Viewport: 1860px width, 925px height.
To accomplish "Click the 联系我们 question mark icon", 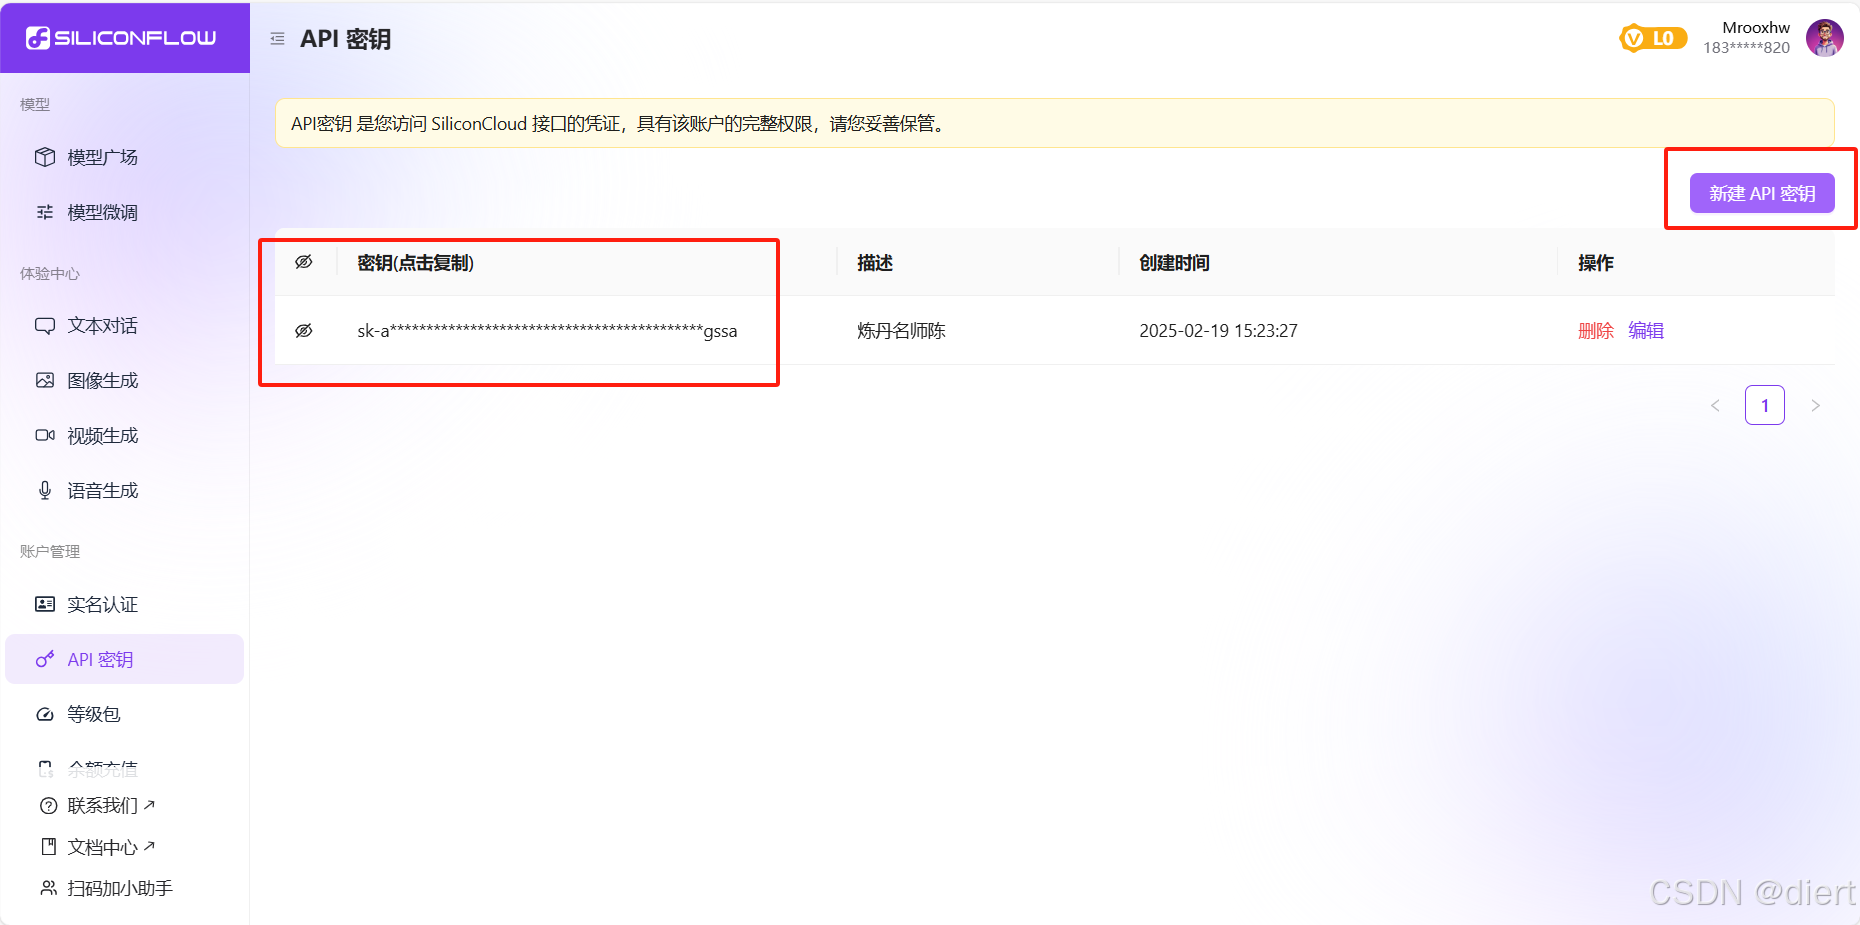I will coord(48,806).
